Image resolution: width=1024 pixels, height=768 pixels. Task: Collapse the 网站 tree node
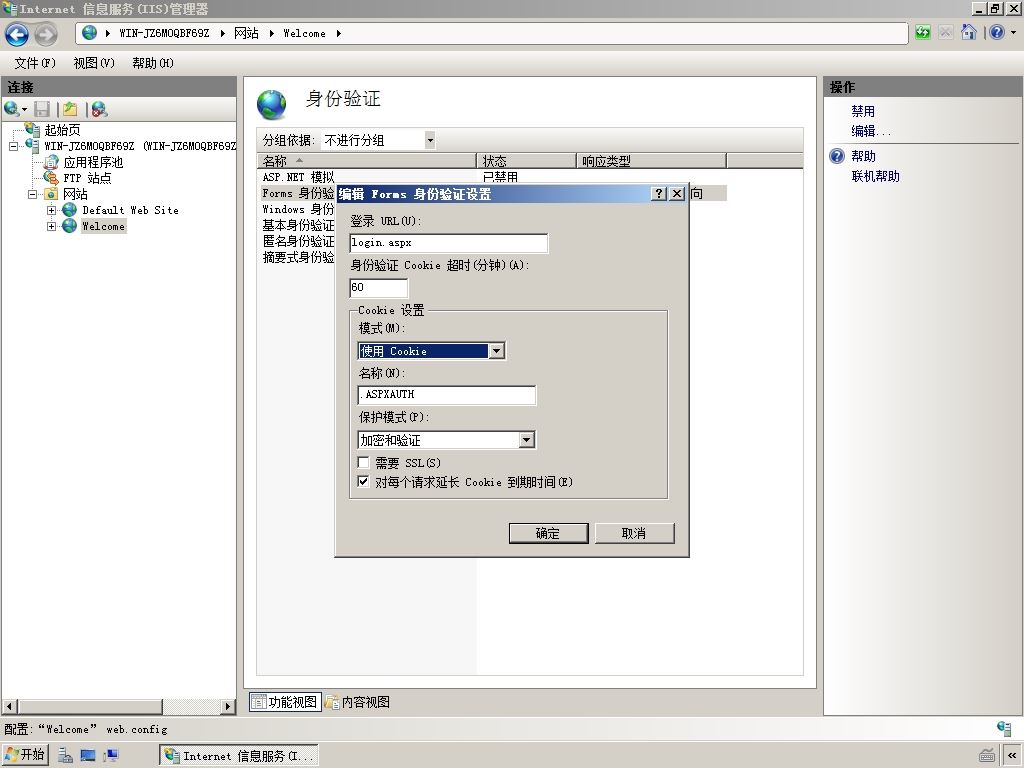coord(33,194)
